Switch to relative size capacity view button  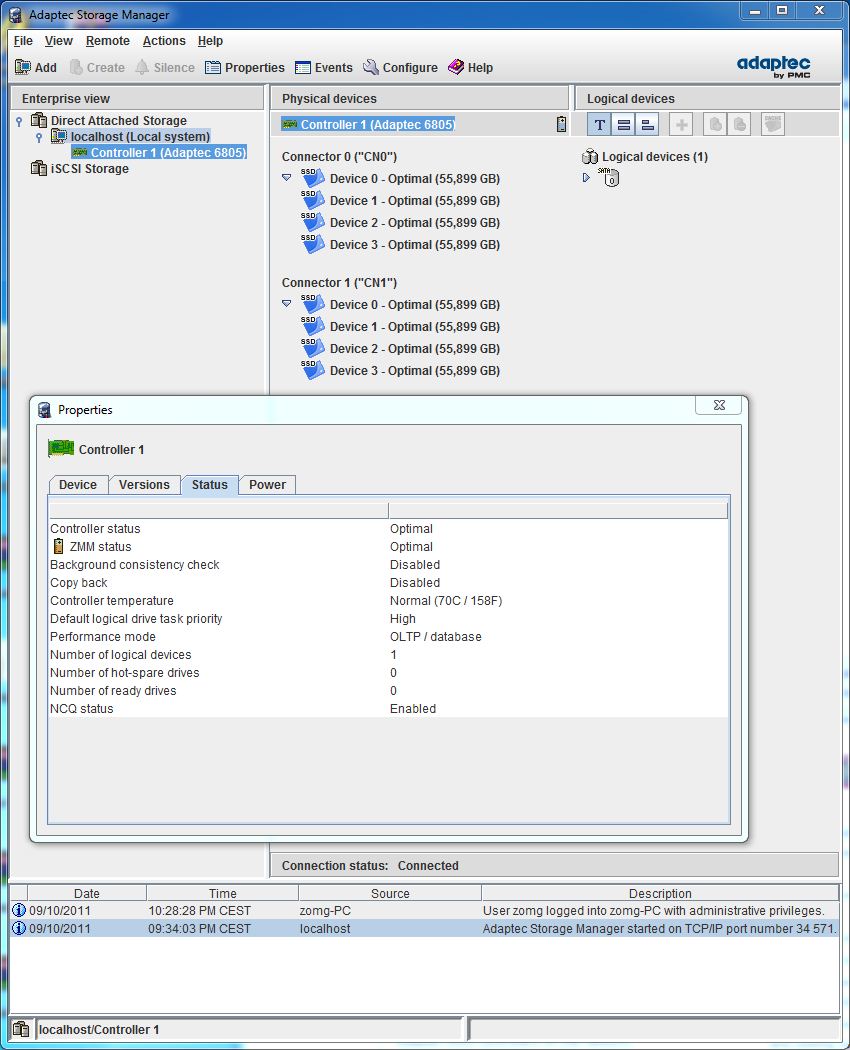pos(647,125)
